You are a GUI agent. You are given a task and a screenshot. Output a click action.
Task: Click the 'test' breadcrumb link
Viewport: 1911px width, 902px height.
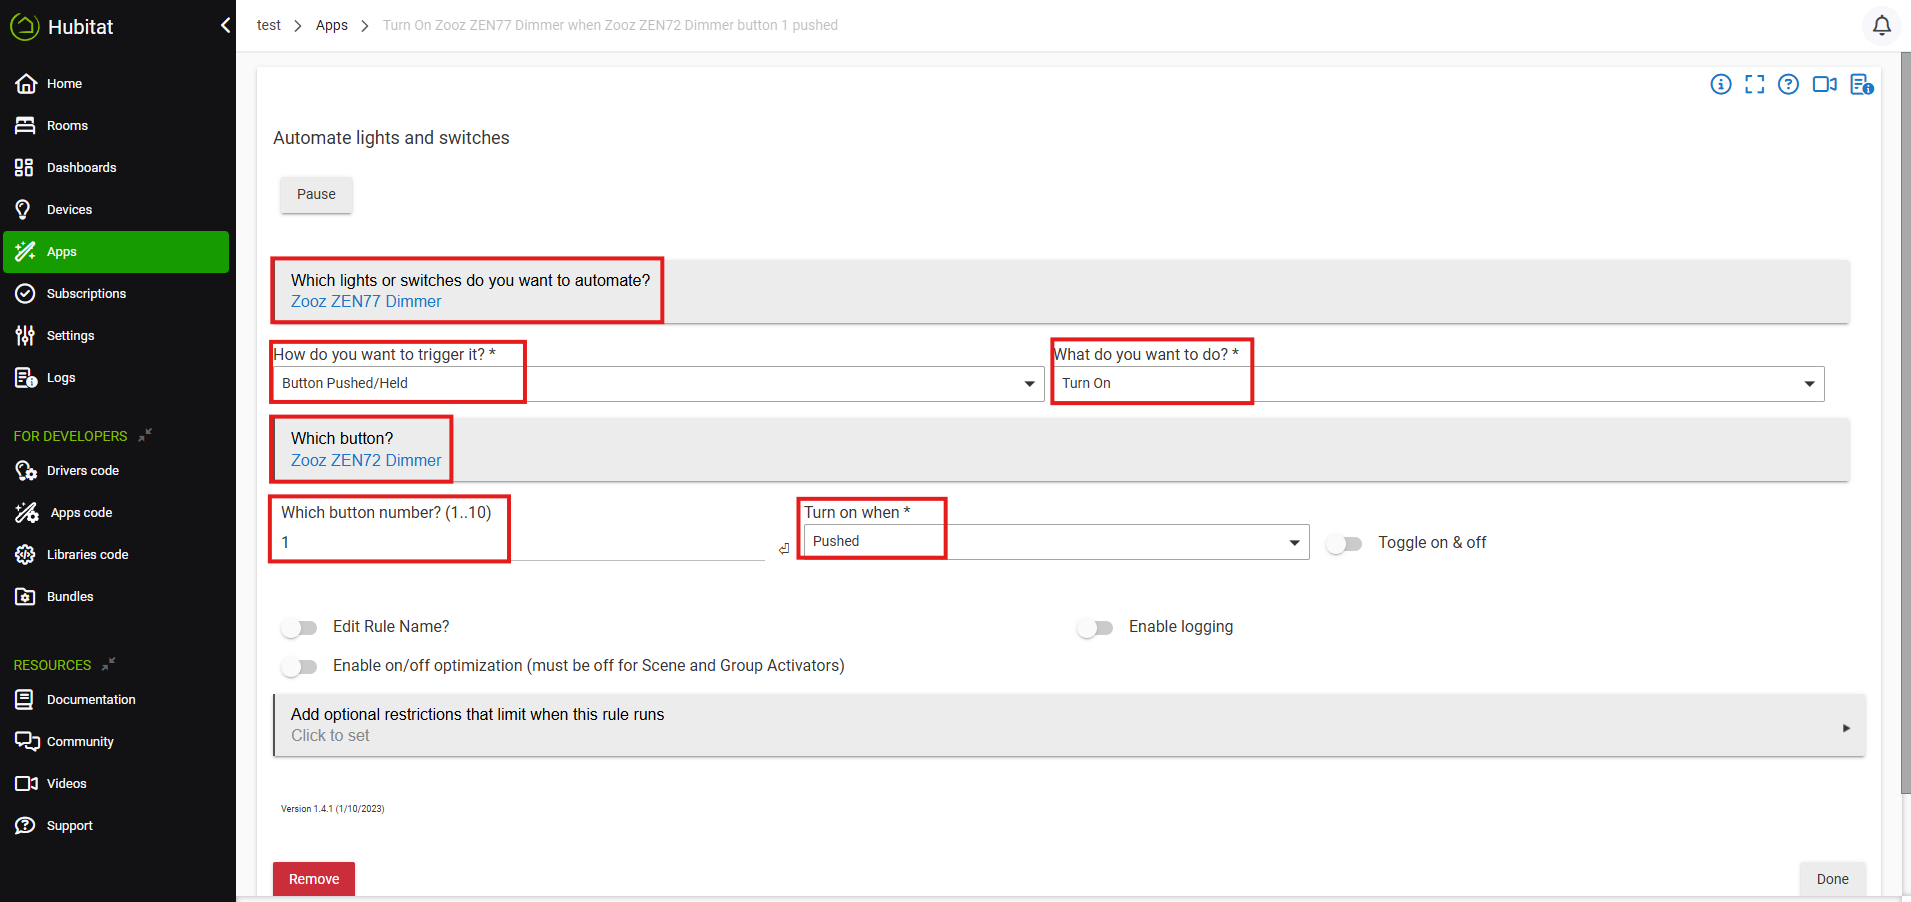(x=268, y=25)
